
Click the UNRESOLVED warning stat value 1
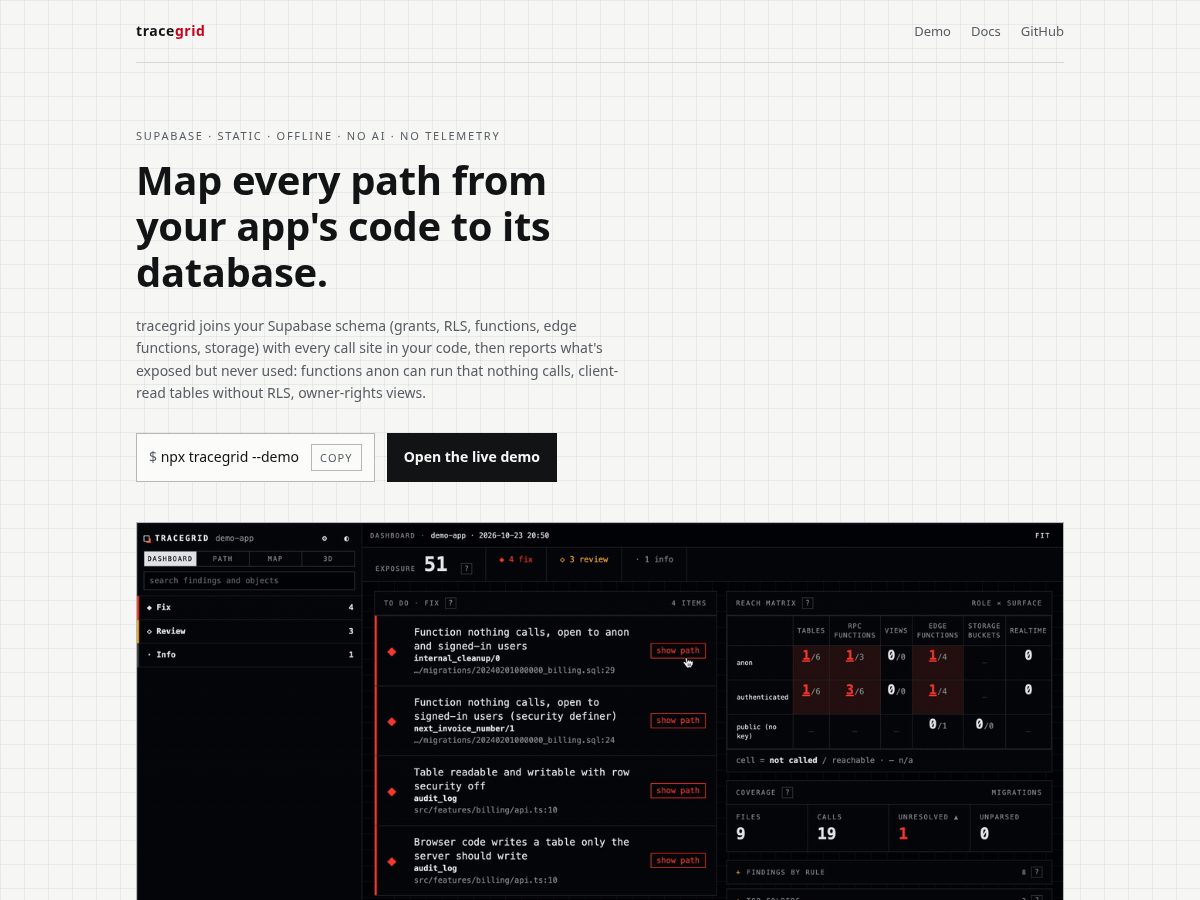tap(903, 833)
